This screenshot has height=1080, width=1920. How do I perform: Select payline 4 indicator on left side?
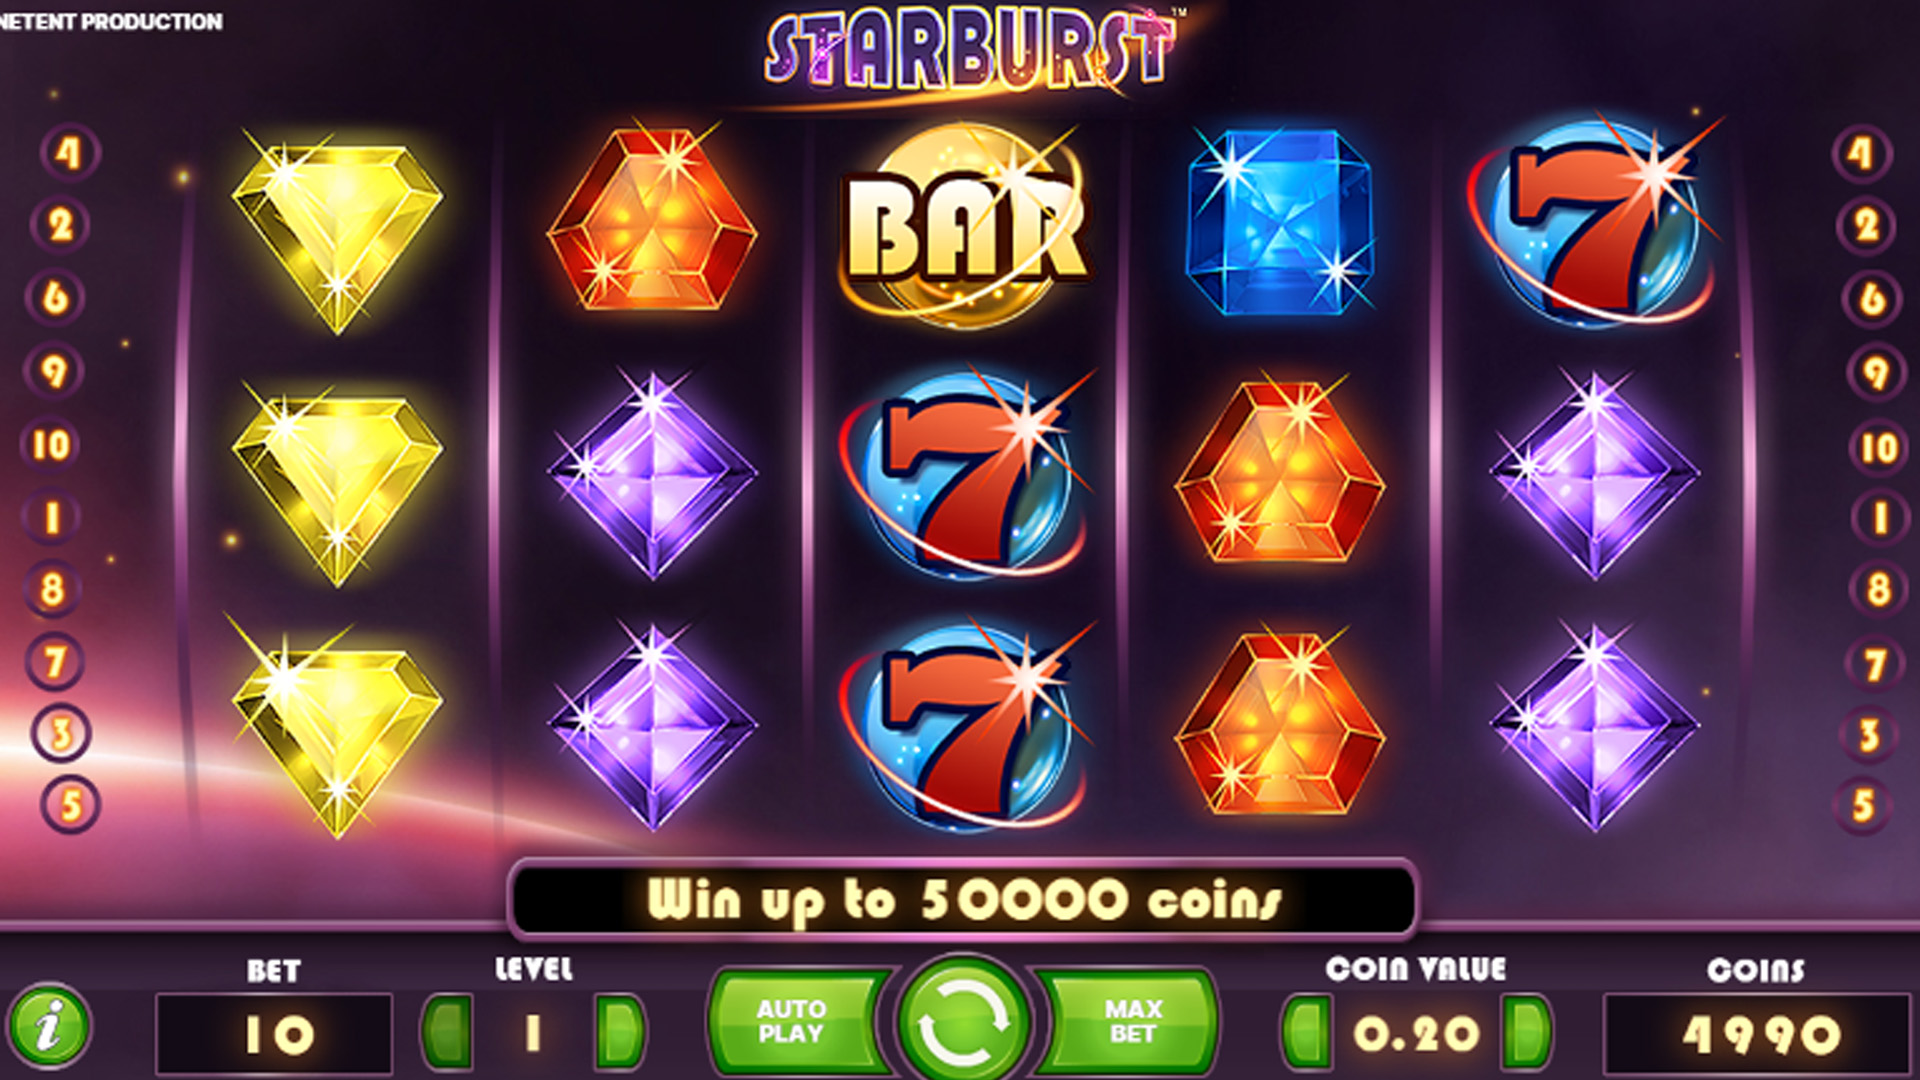tap(69, 153)
